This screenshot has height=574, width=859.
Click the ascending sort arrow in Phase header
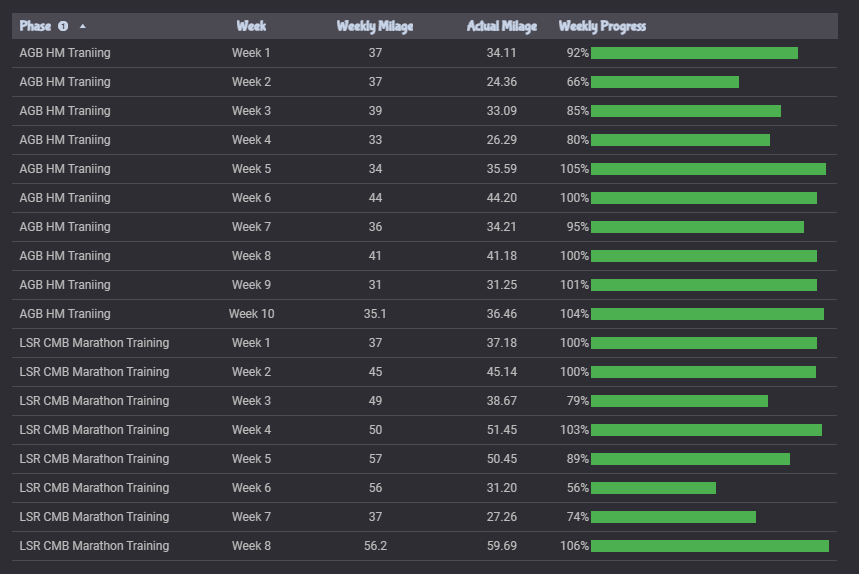click(x=82, y=26)
